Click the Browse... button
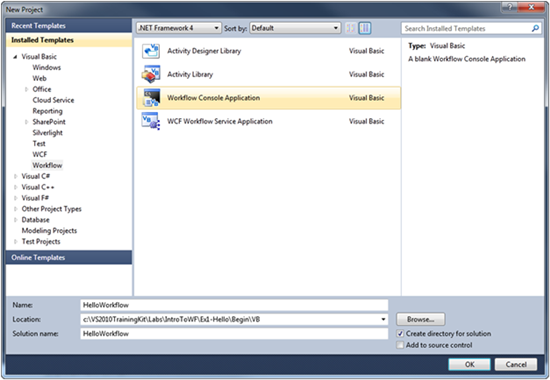 pyautogui.click(x=421, y=319)
